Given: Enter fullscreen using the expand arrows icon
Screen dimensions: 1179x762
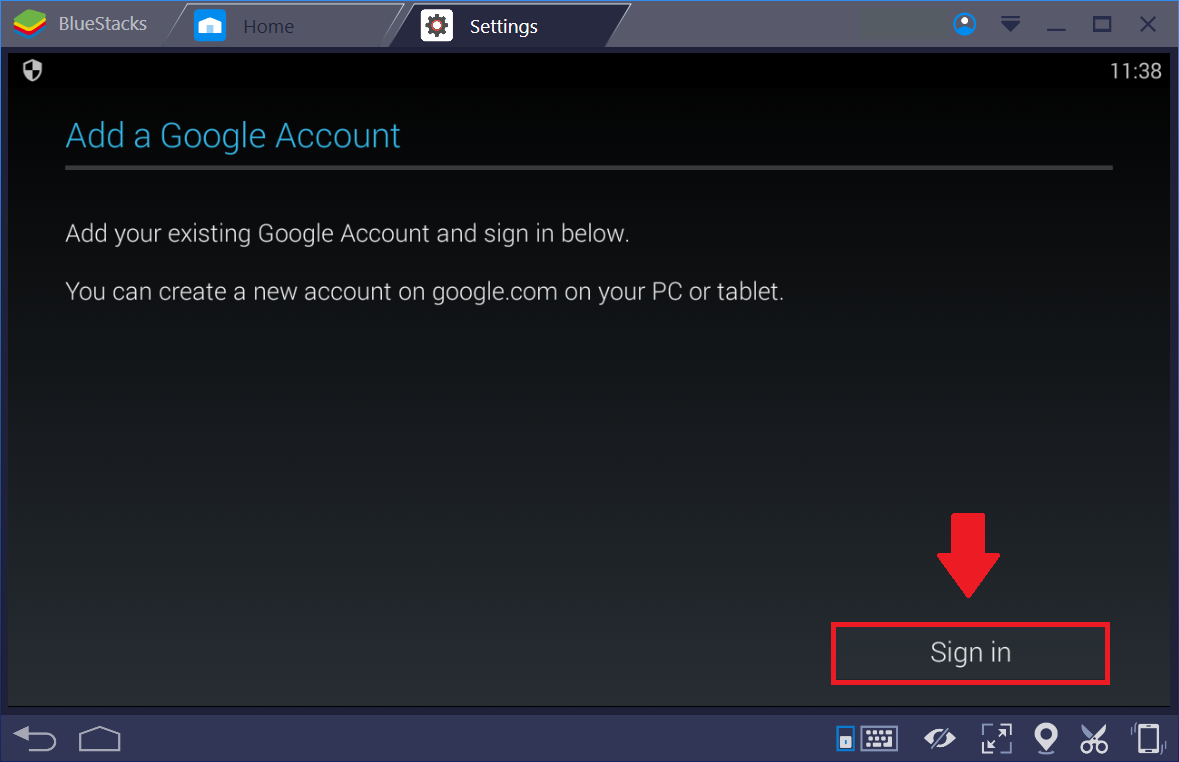Looking at the screenshot, I should click(996, 739).
